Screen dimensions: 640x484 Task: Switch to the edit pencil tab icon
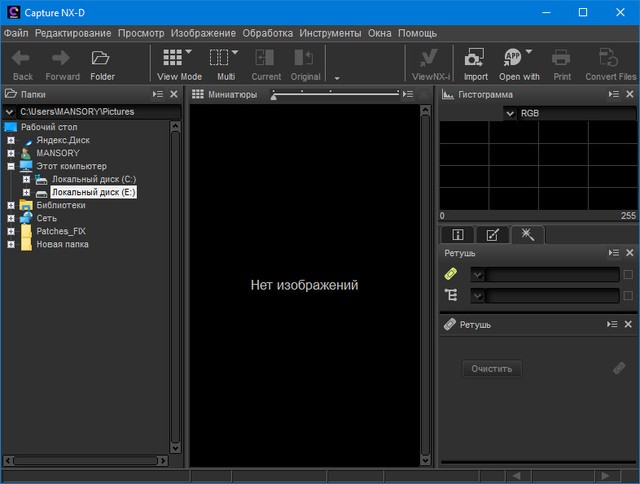point(492,235)
